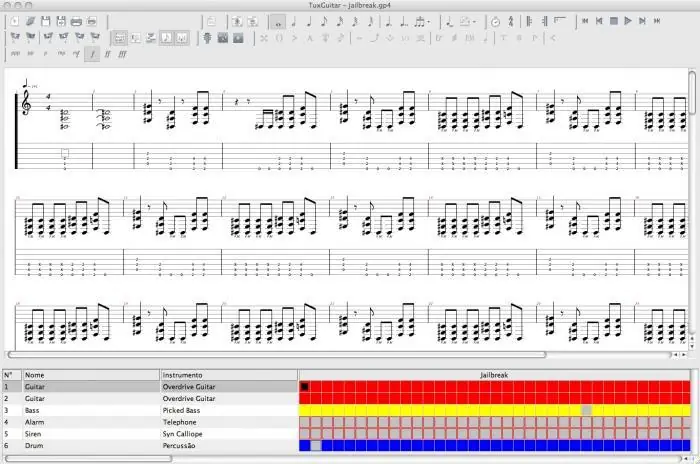Toggle the highlighted single-note view button
Image resolution: width=700 pixels, height=464 pixels.
click(x=166, y=38)
